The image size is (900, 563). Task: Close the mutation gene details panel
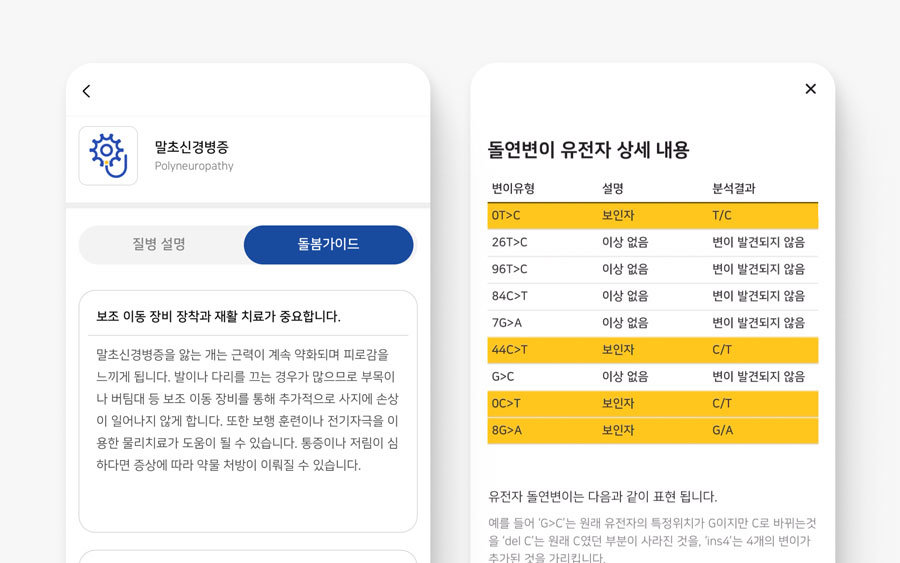pyautogui.click(x=810, y=89)
